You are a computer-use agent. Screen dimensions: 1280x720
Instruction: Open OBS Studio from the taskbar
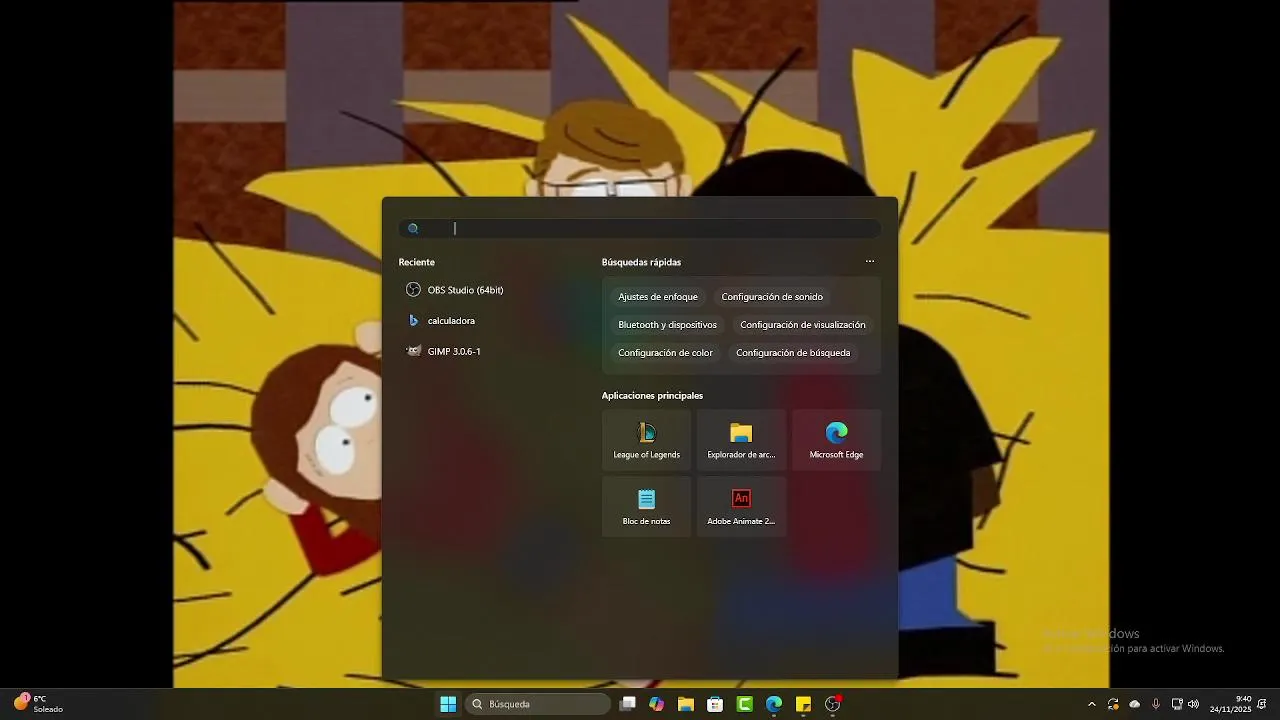click(x=833, y=704)
